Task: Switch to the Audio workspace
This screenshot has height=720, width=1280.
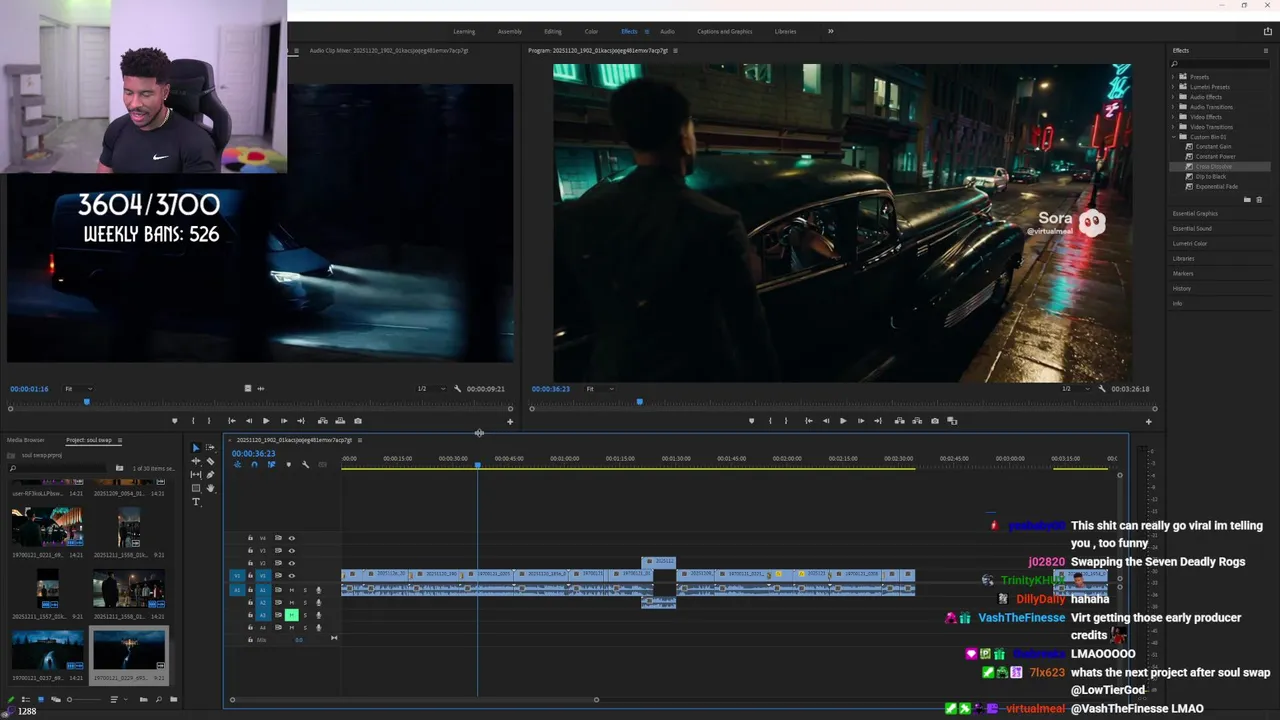Action: 667,31
